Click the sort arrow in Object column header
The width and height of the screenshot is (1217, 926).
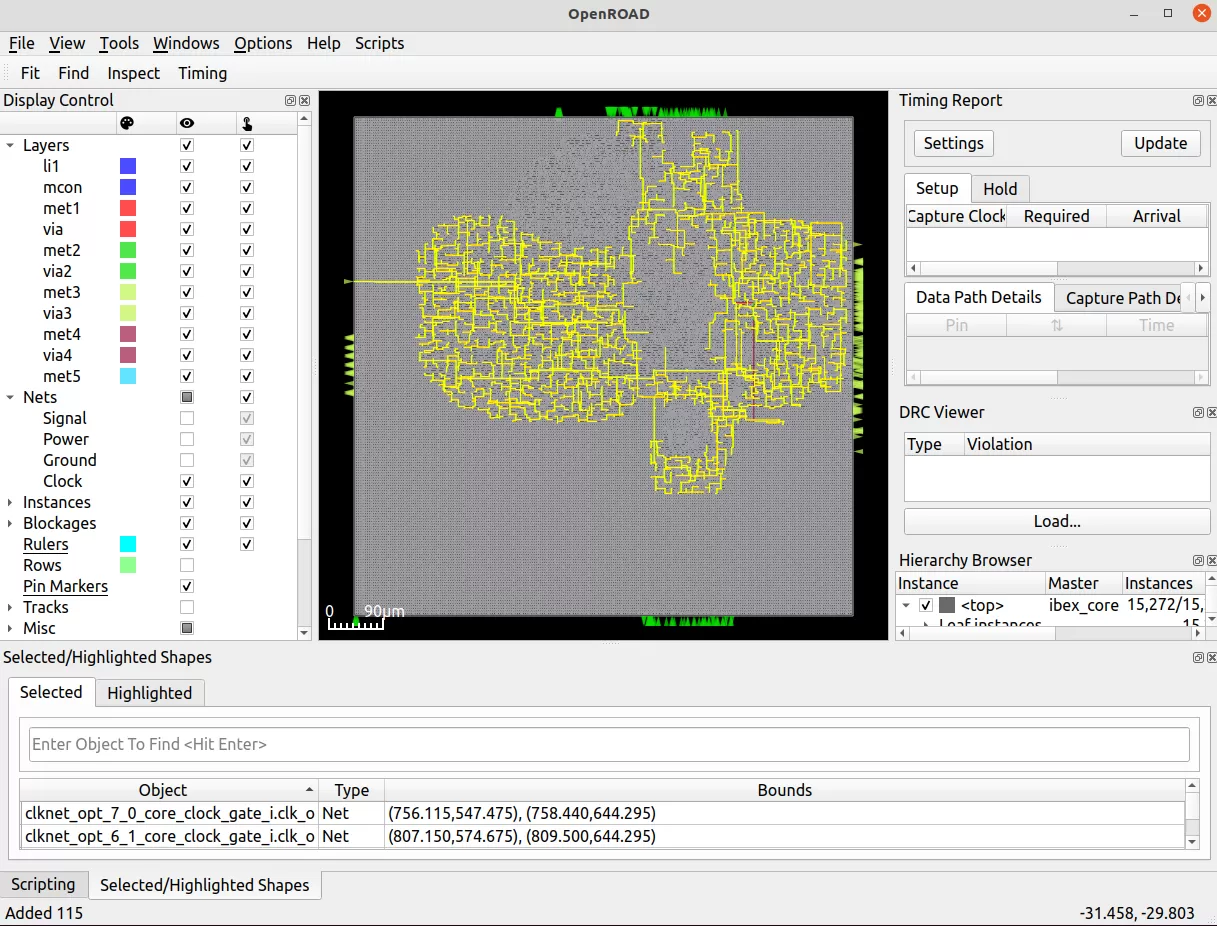click(x=308, y=790)
